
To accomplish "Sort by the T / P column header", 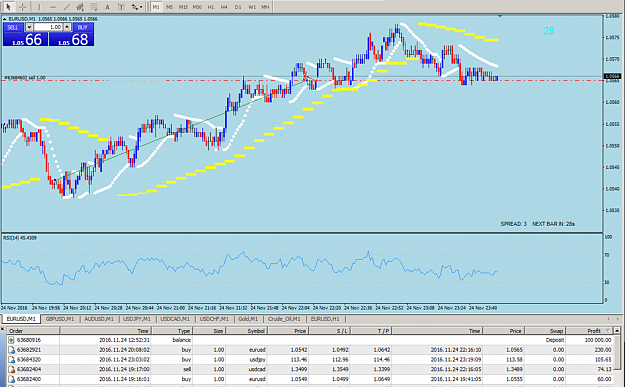I will [371, 331].
